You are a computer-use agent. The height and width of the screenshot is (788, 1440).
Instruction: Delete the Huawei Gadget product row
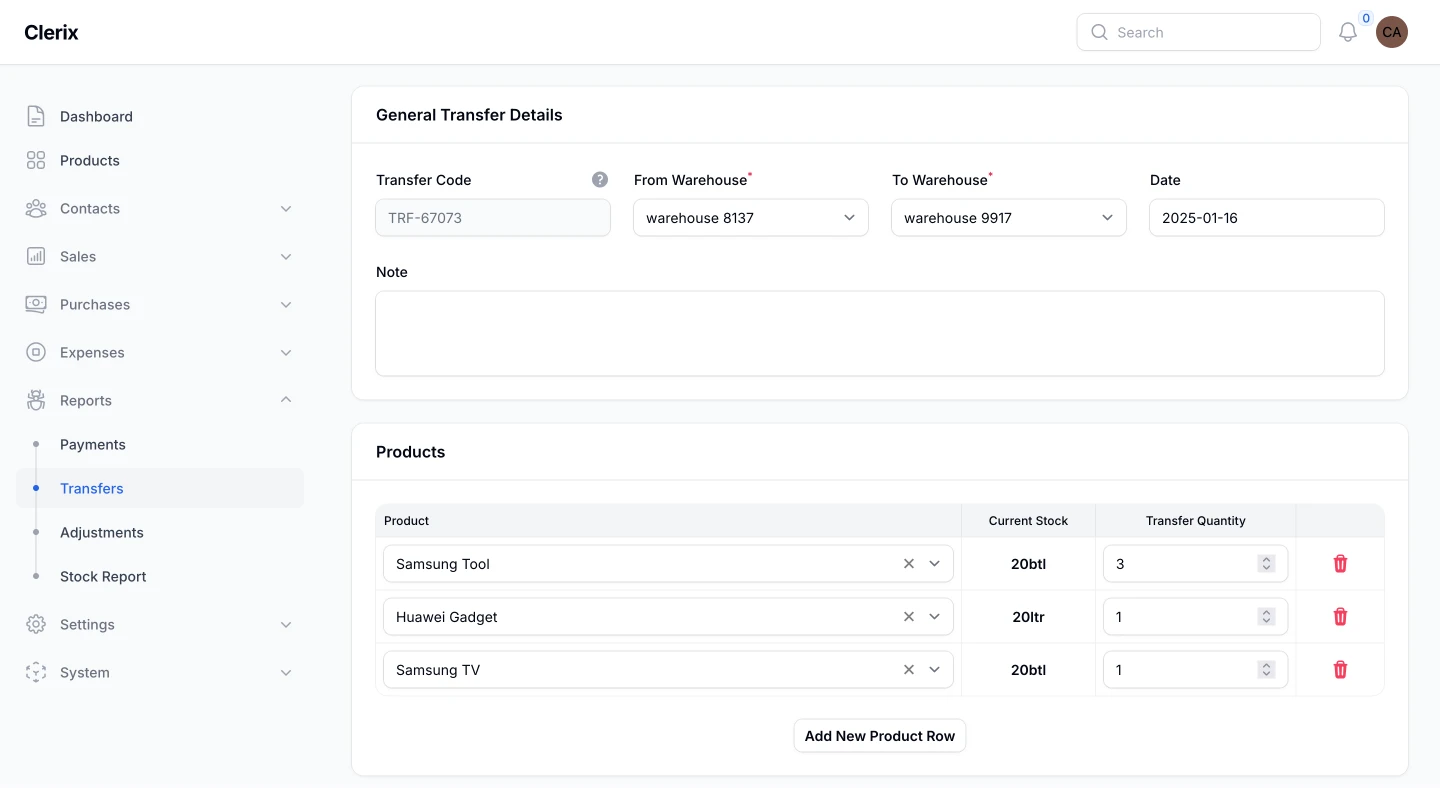pyautogui.click(x=1340, y=617)
